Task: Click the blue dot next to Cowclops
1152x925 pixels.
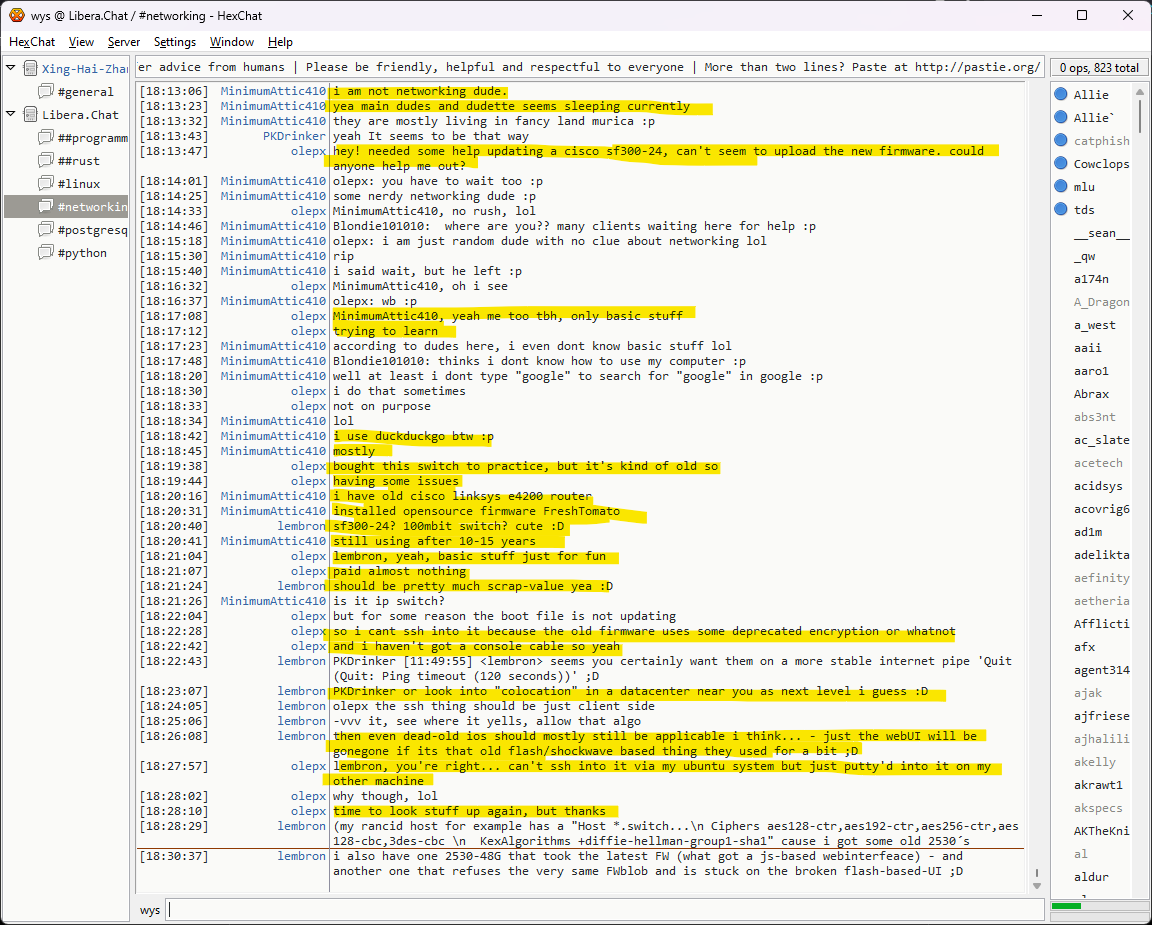Action: pyautogui.click(x=1060, y=164)
